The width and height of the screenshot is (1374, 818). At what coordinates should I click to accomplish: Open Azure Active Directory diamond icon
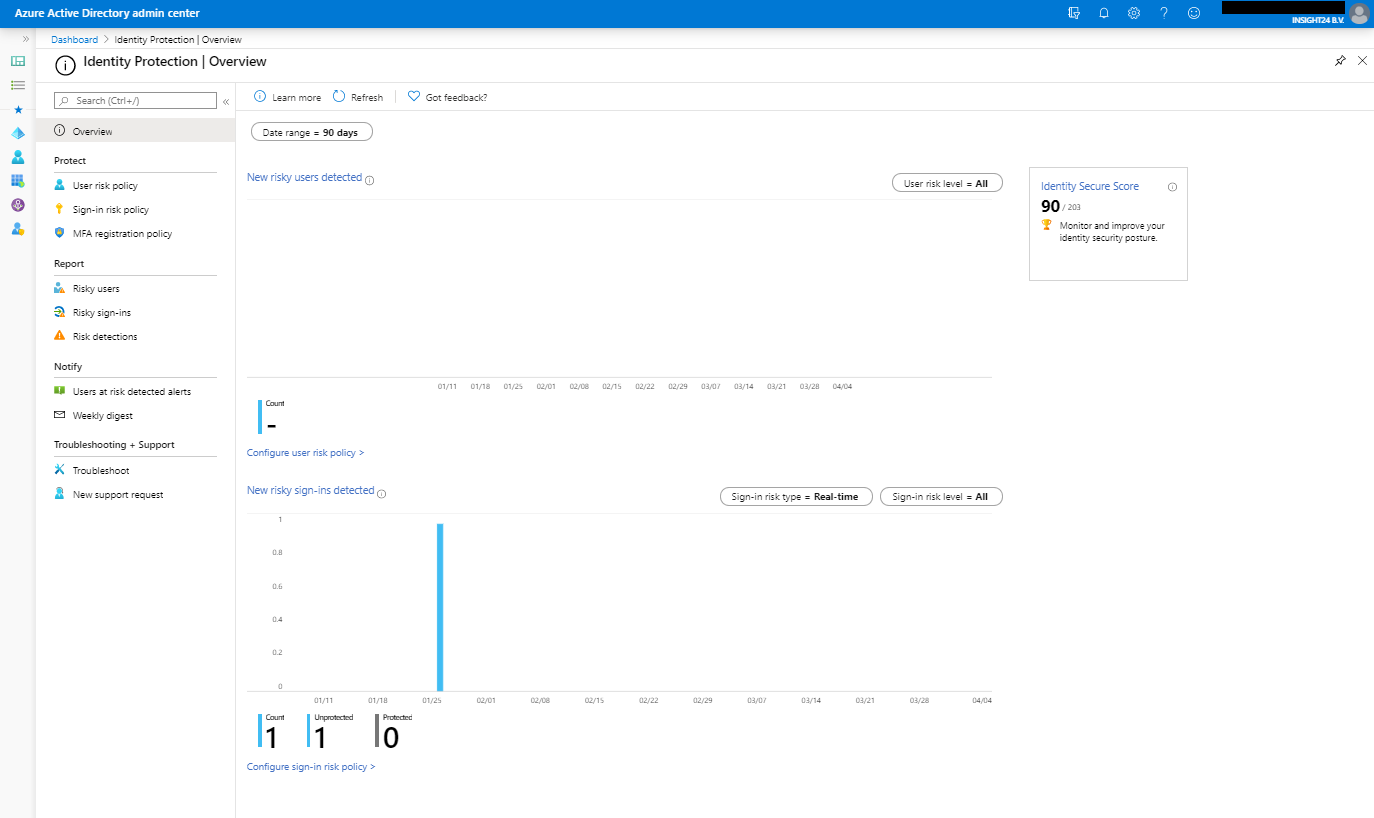coord(17,133)
